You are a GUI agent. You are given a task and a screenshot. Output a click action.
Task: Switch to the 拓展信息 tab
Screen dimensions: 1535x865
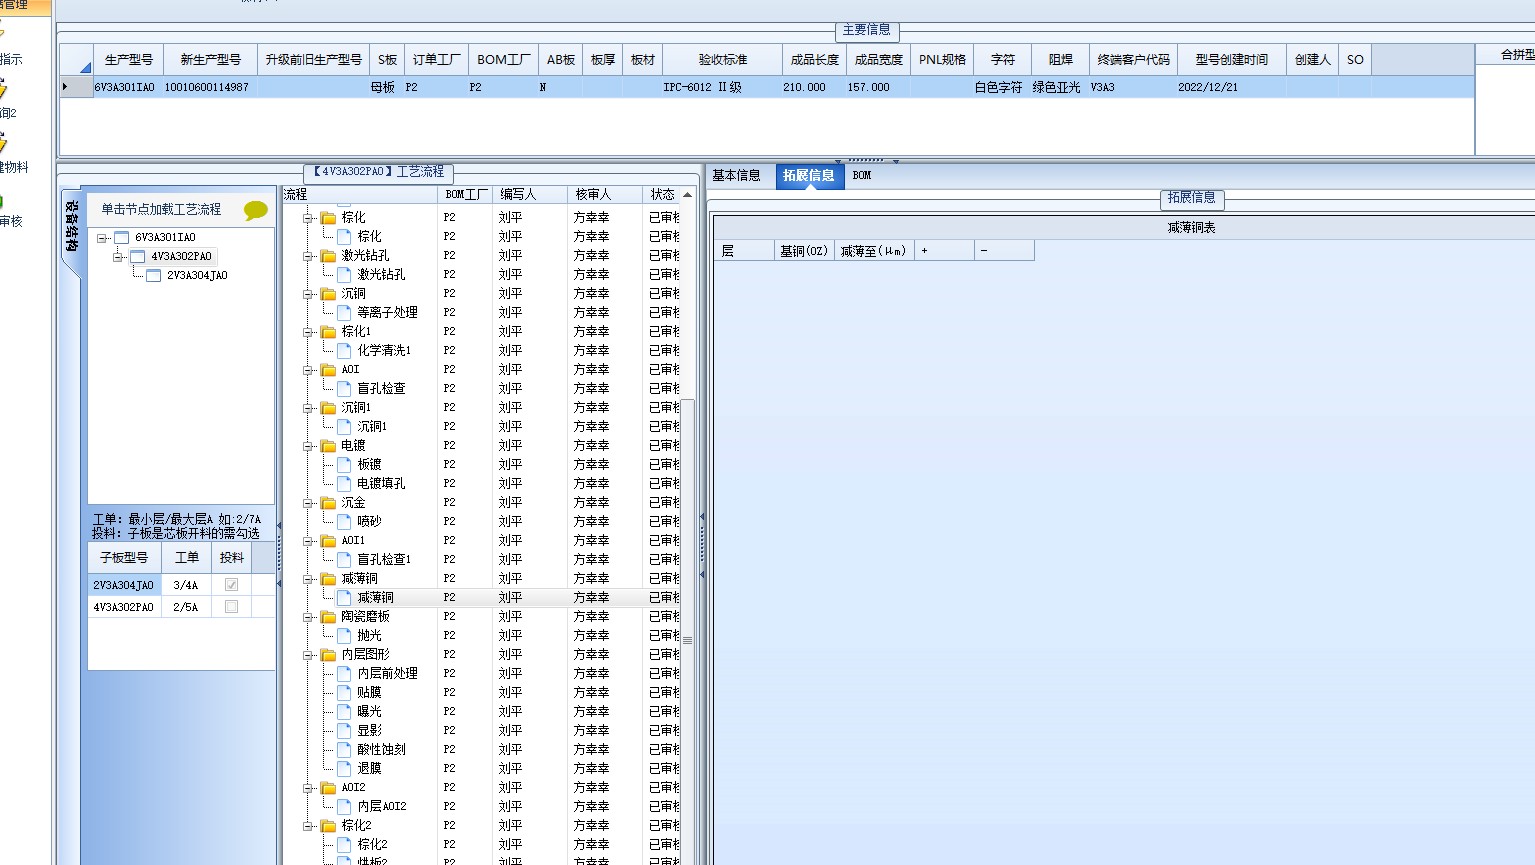pyautogui.click(x=808, y=176)
